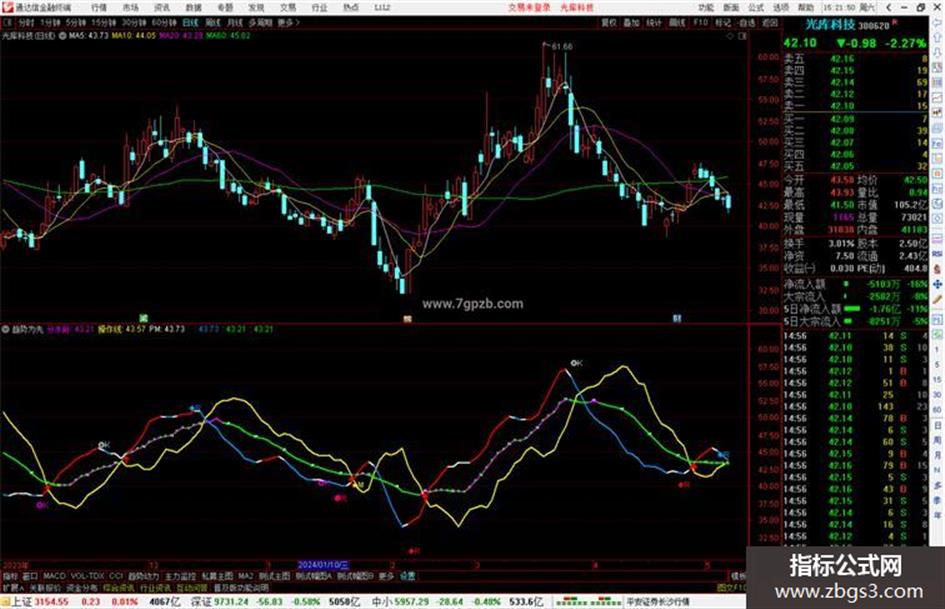This screenshot has width=945, height=609.
Task: Click the back arrow in title bar
Action: click(888, 8)
